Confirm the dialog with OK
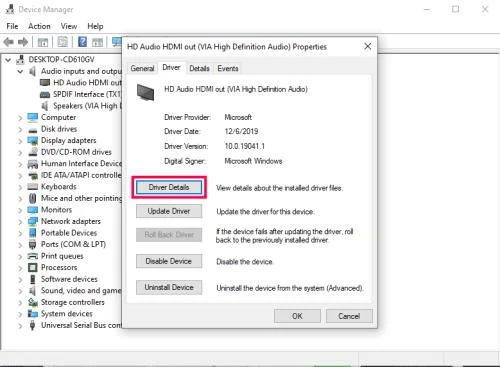Screen dimensions: 500x367 [297, 316]
